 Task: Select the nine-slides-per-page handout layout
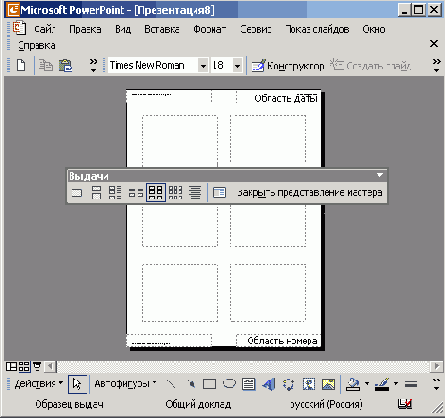click(x=175, y=193)
